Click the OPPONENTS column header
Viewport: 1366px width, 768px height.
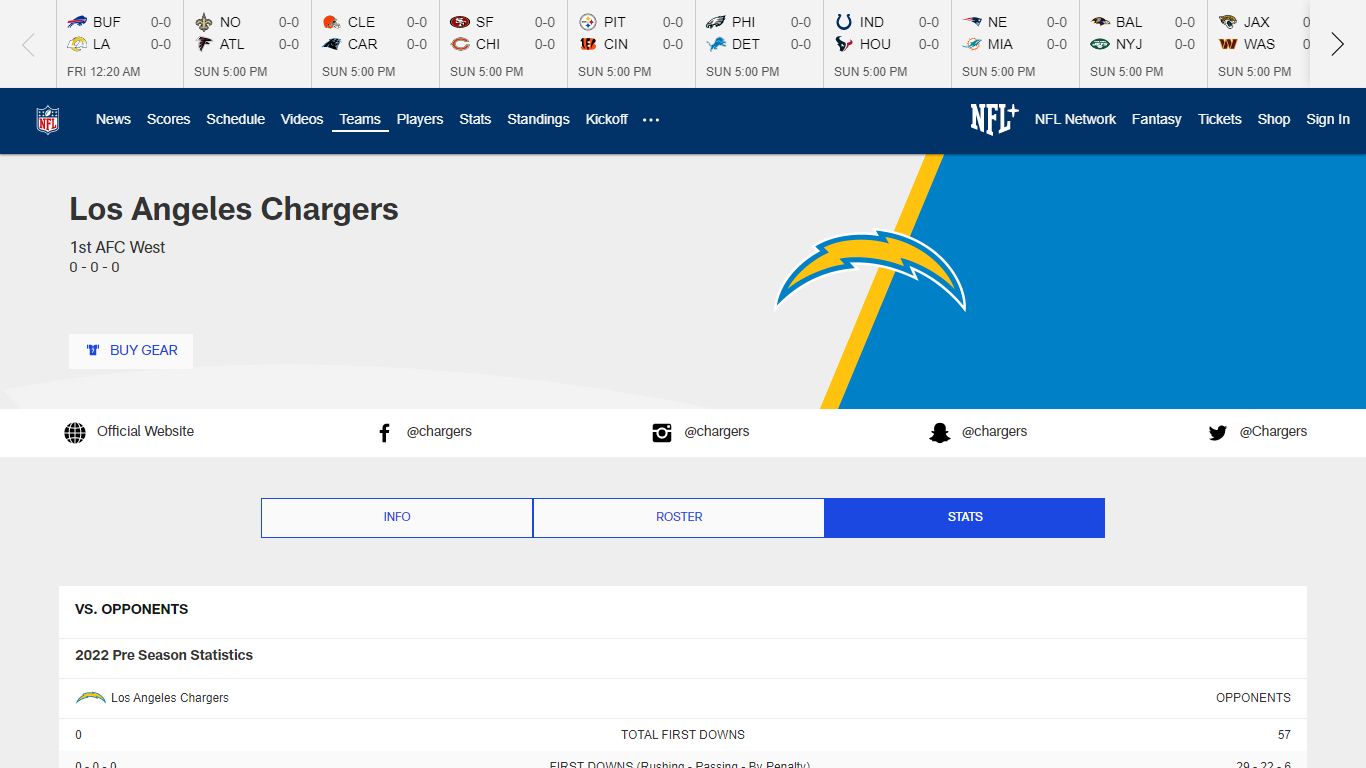1253,698
